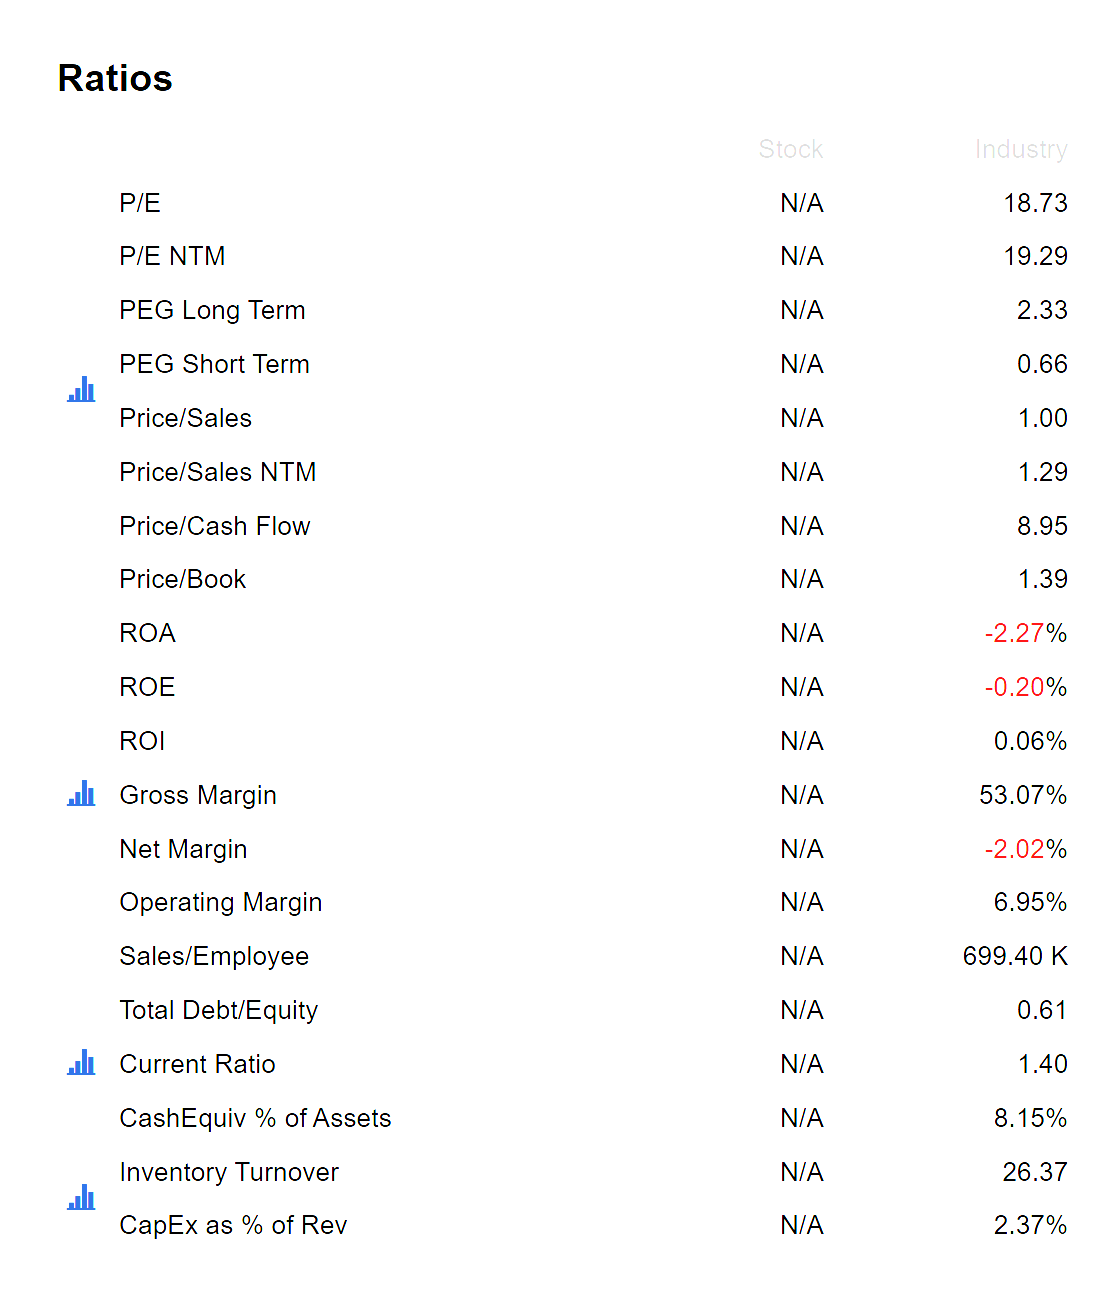Click the PEG Long Term label
The height and width of the screenshot is (1292, 1112).
click(212, 310)
